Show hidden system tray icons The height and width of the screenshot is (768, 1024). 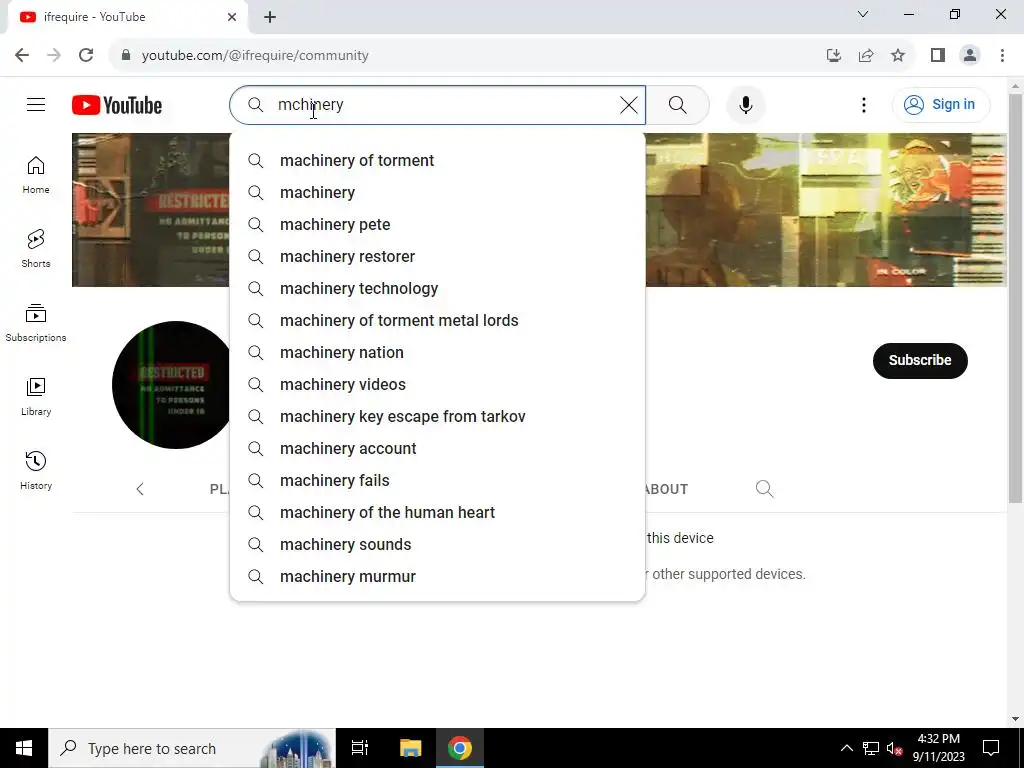pos(846,748)
